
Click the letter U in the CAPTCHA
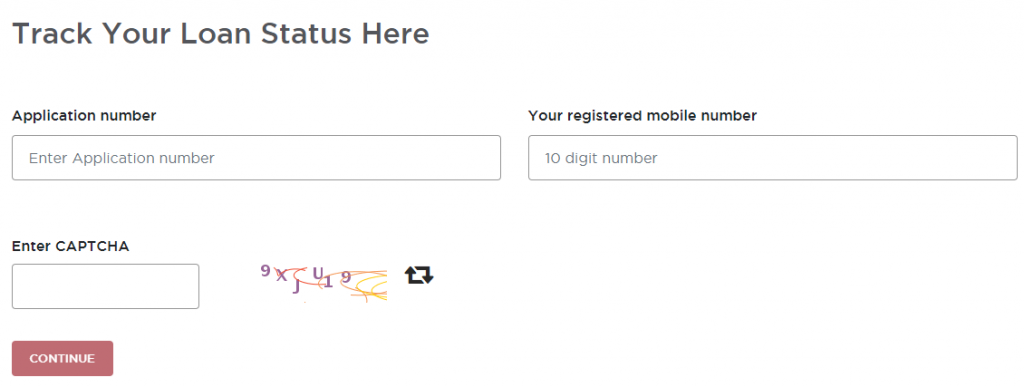[x=318, y=273]
